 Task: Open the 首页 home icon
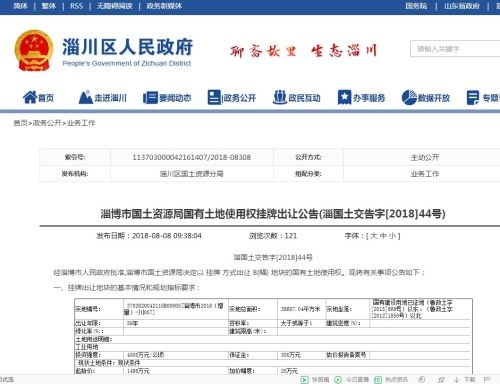30,97
